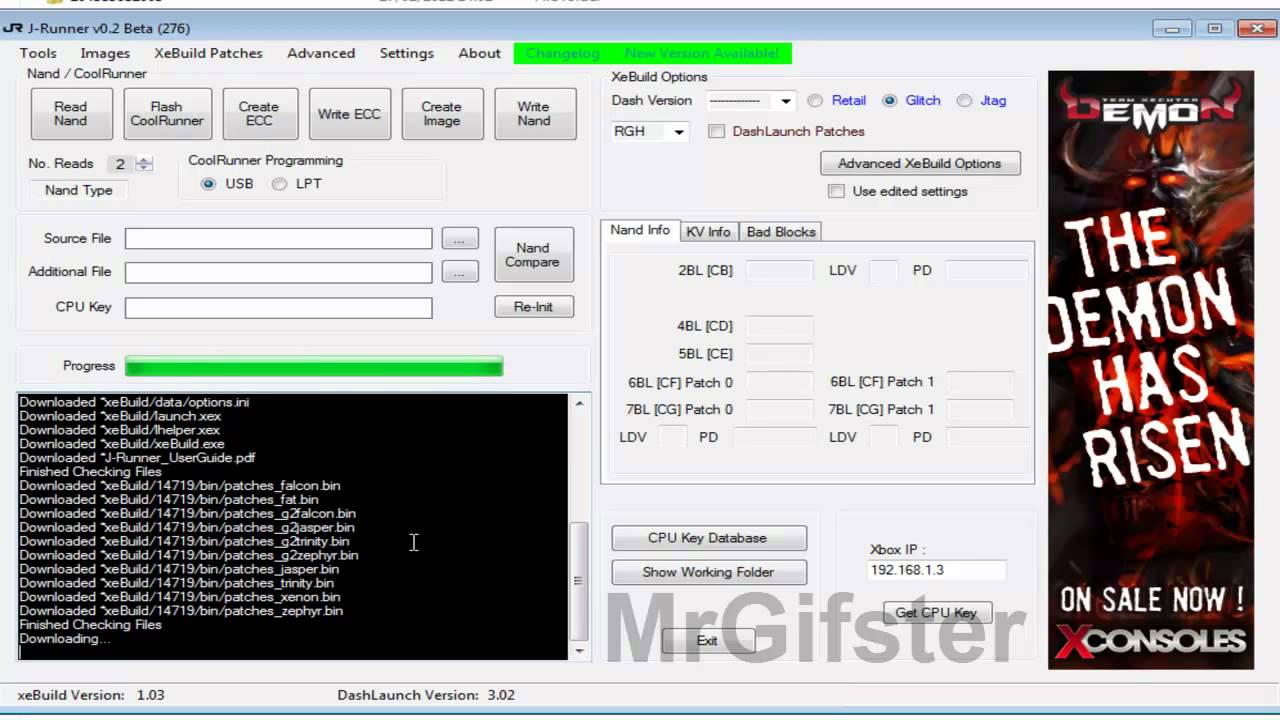Click the Write ECC button
This screenshot has width=1280, height=720.
click(x=349, y=114)
